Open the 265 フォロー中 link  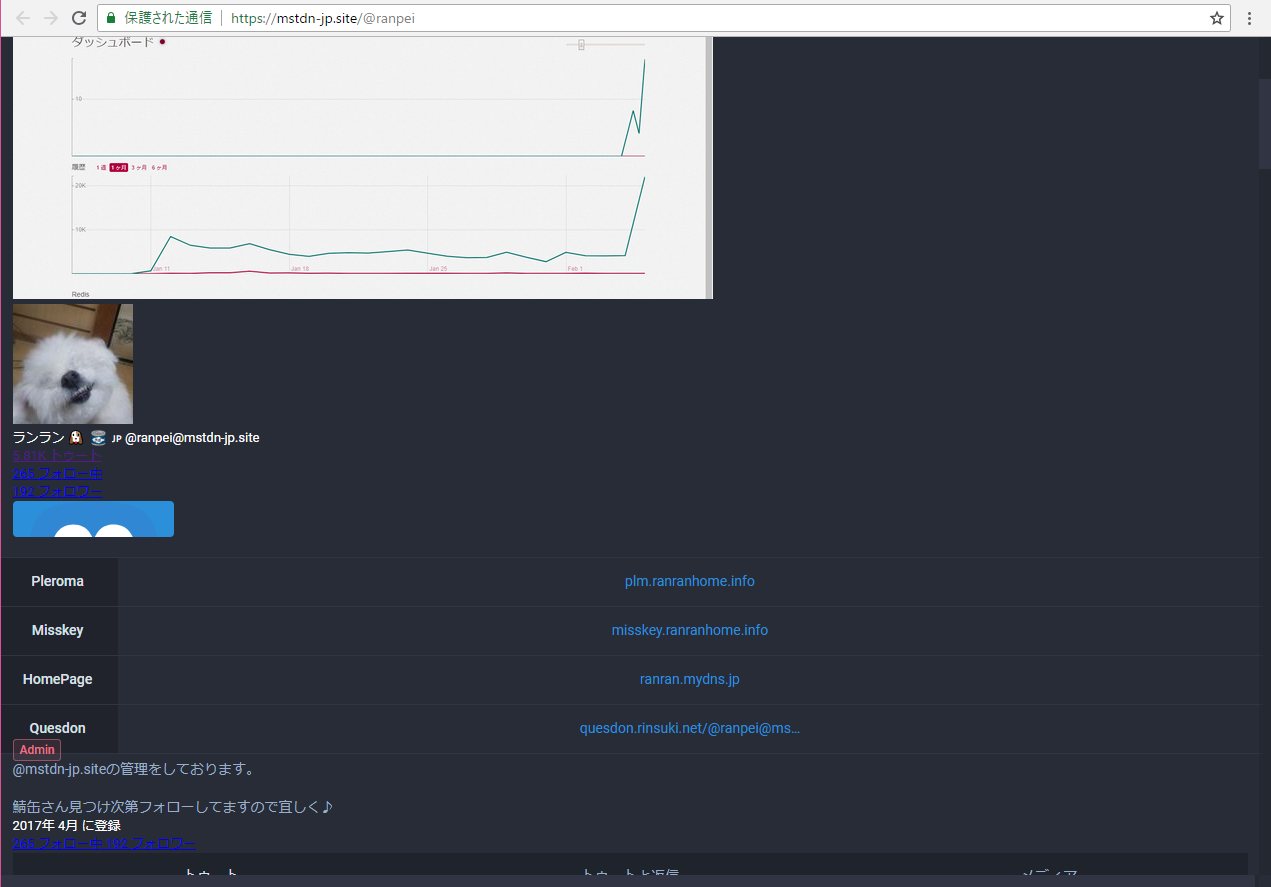(x=57, y=473)
